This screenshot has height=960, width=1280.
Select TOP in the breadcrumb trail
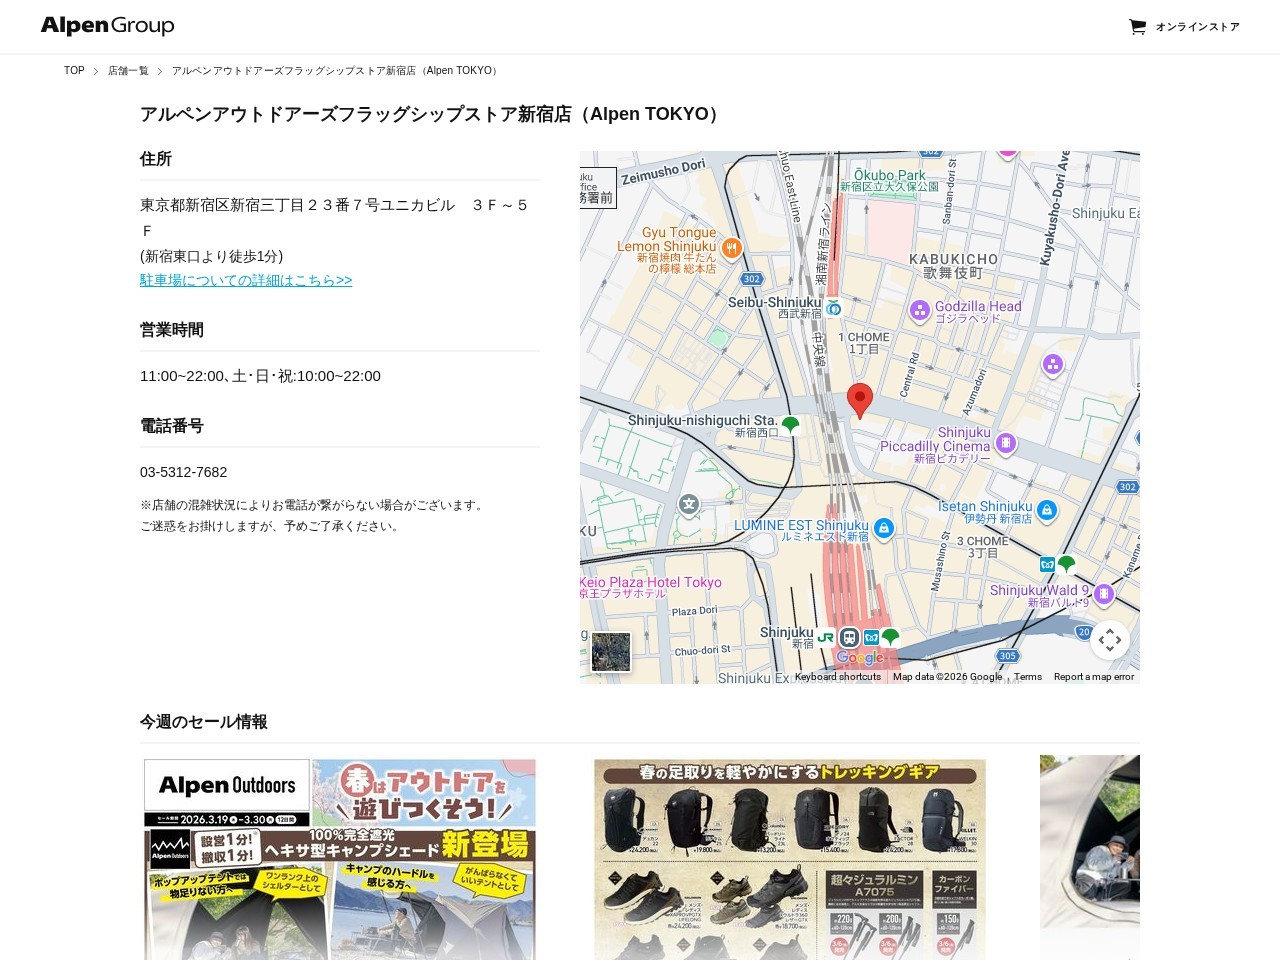[73, 70]
